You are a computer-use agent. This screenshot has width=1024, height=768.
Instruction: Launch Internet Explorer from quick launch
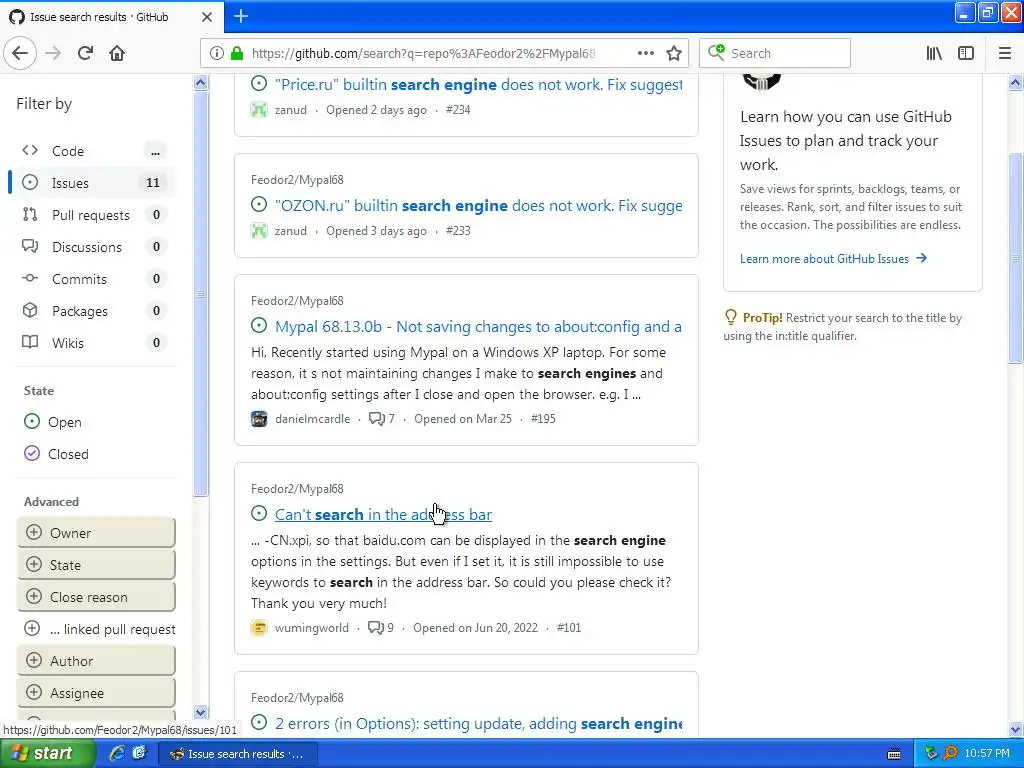pos(118,753)
